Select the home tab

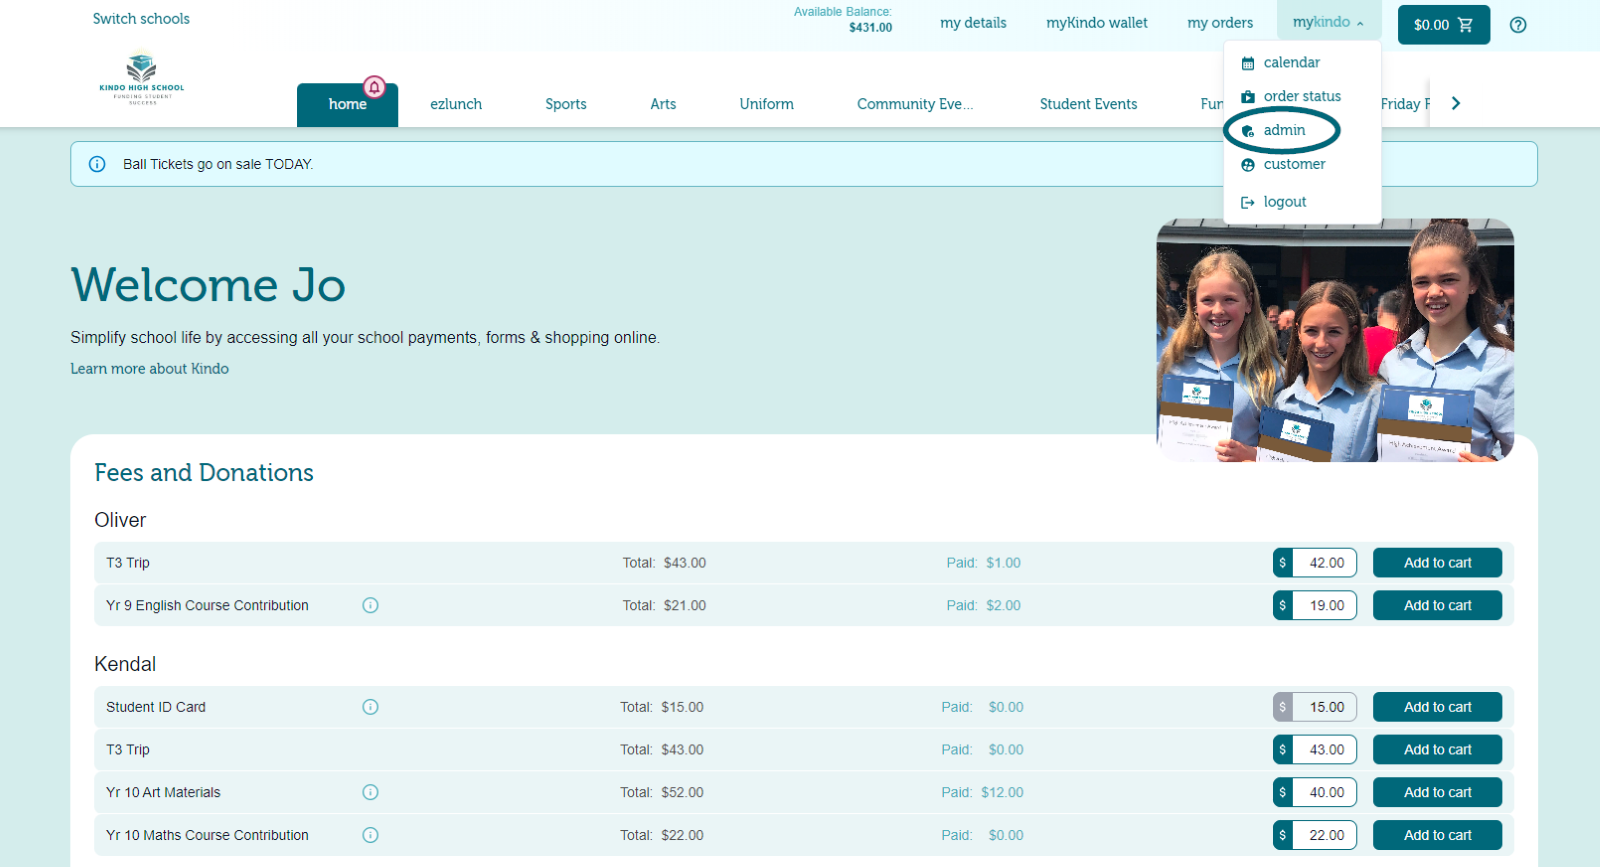[x=347, y=104]
